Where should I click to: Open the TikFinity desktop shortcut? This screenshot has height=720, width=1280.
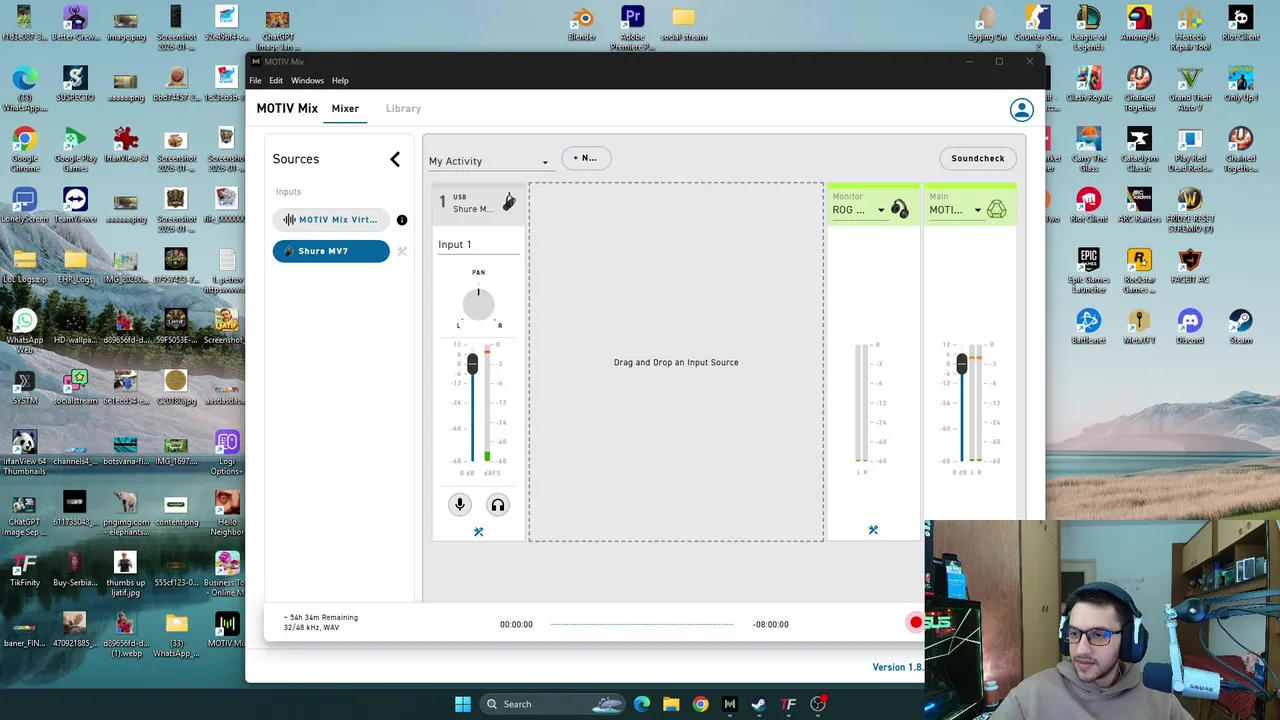(24, 570)
